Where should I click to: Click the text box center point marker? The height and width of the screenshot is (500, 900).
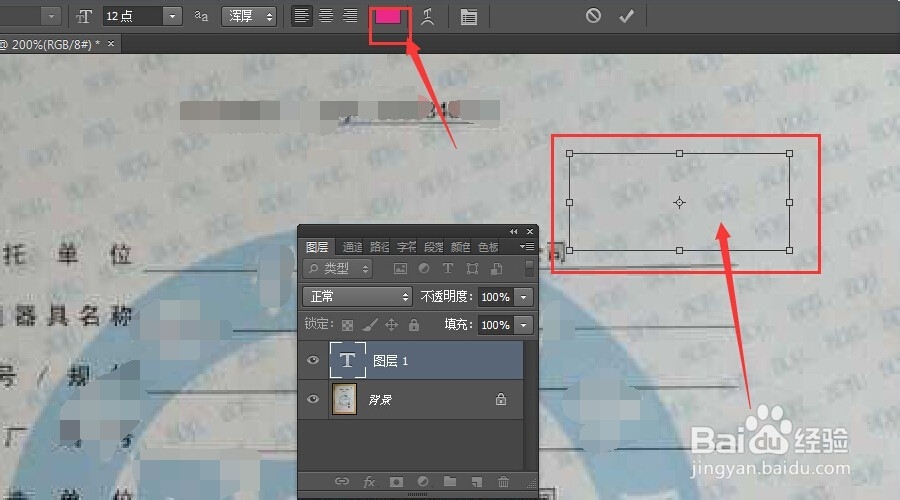(x=680, y=202)
